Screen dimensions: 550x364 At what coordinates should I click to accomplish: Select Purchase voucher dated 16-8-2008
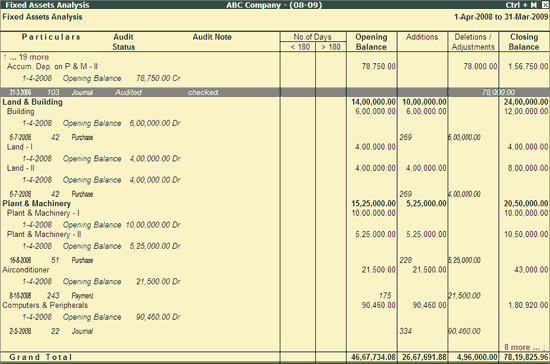tap(275, 260)
